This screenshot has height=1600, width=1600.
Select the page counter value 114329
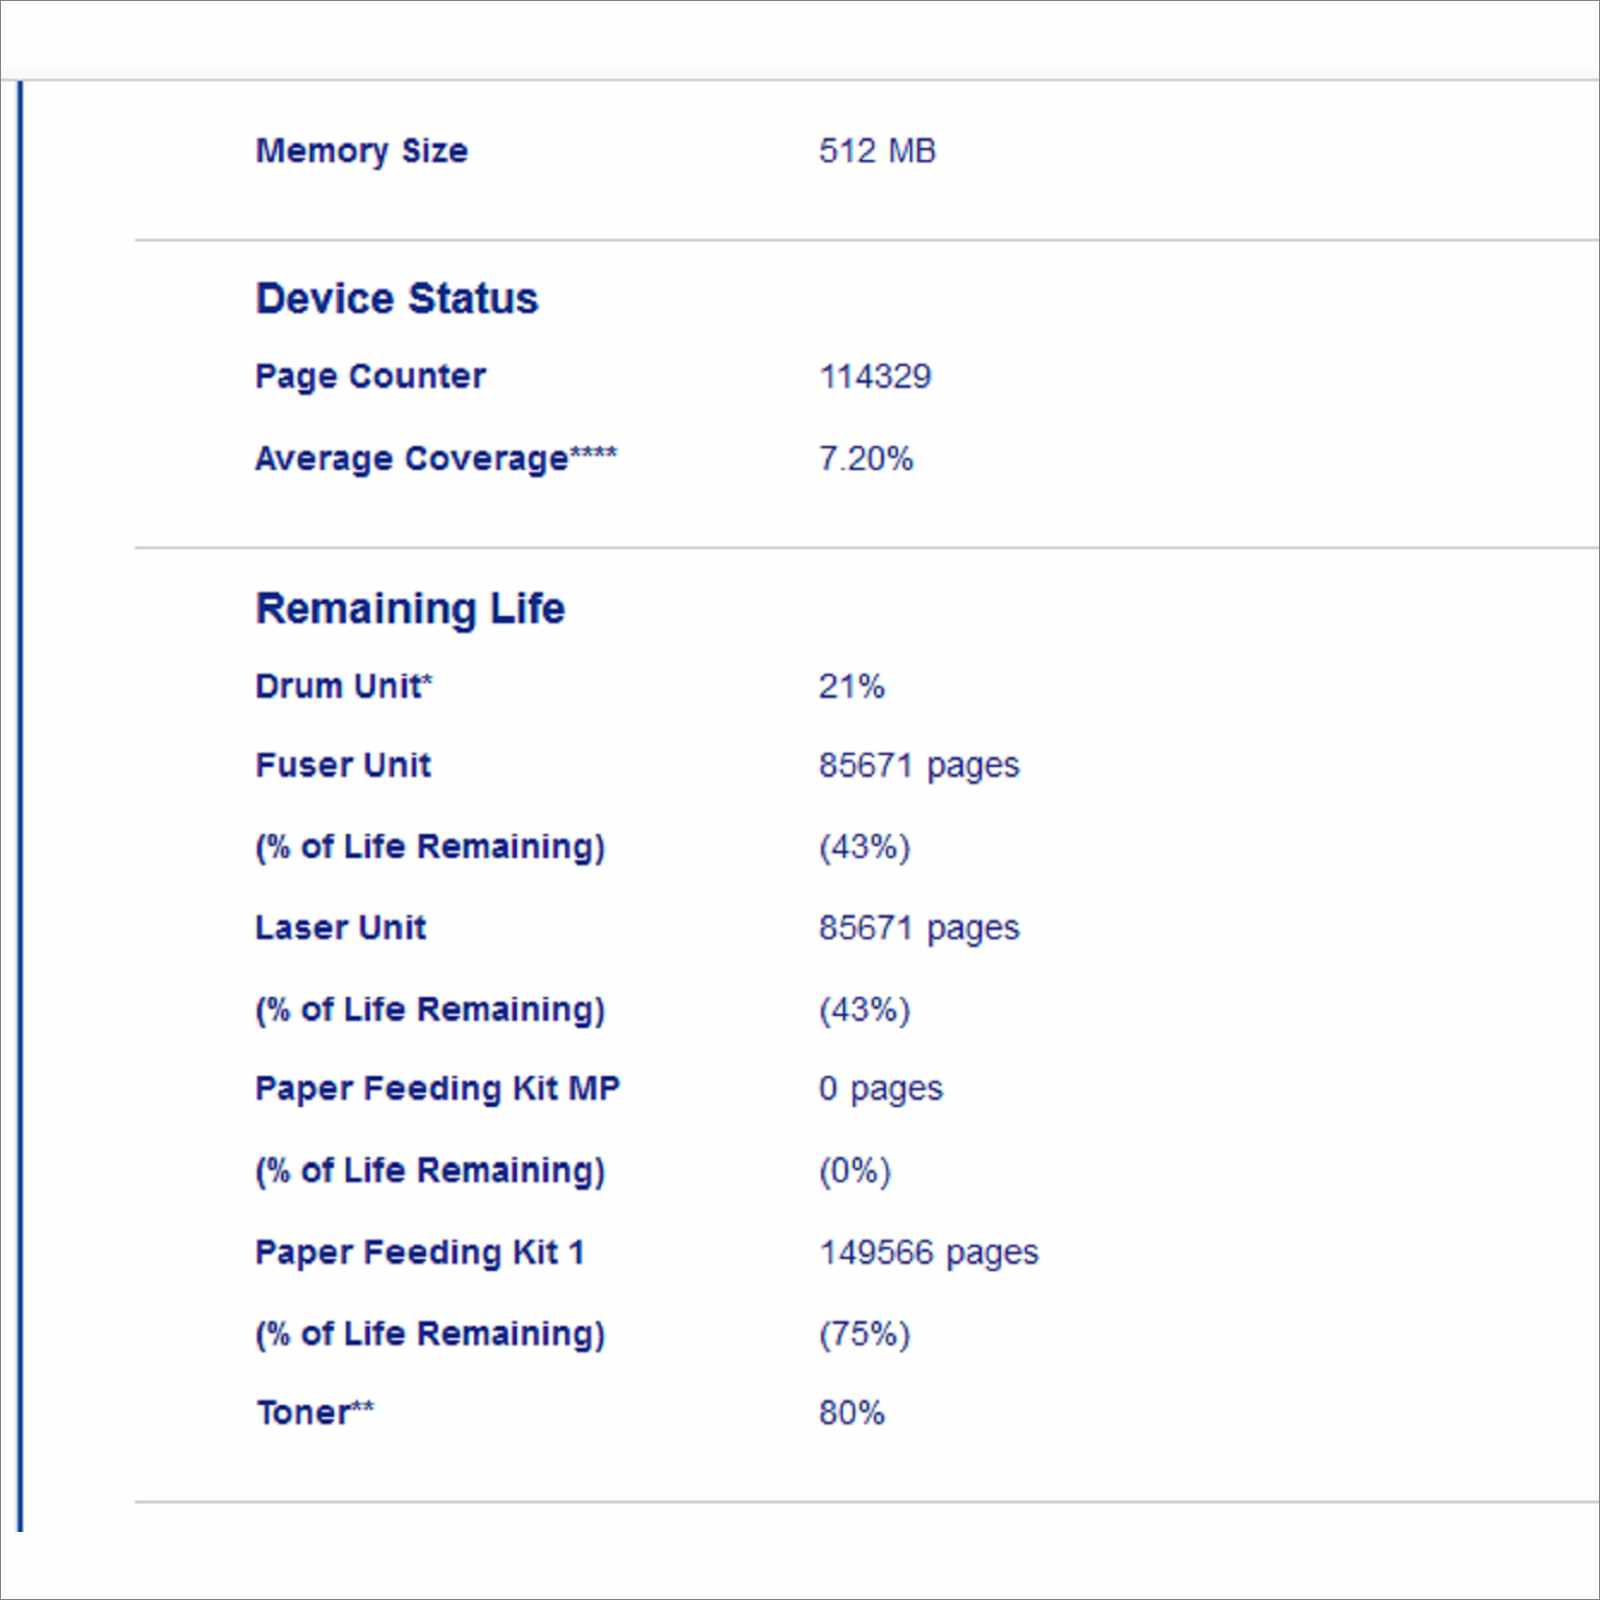point(875,377)
